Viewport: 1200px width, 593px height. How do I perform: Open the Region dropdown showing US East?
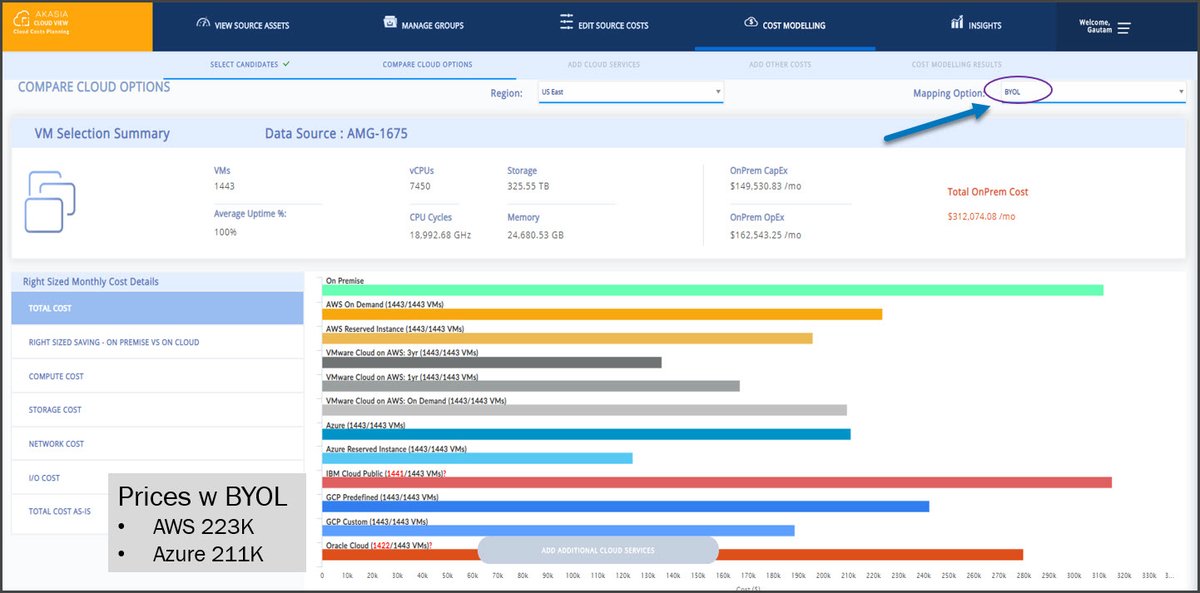630,92
